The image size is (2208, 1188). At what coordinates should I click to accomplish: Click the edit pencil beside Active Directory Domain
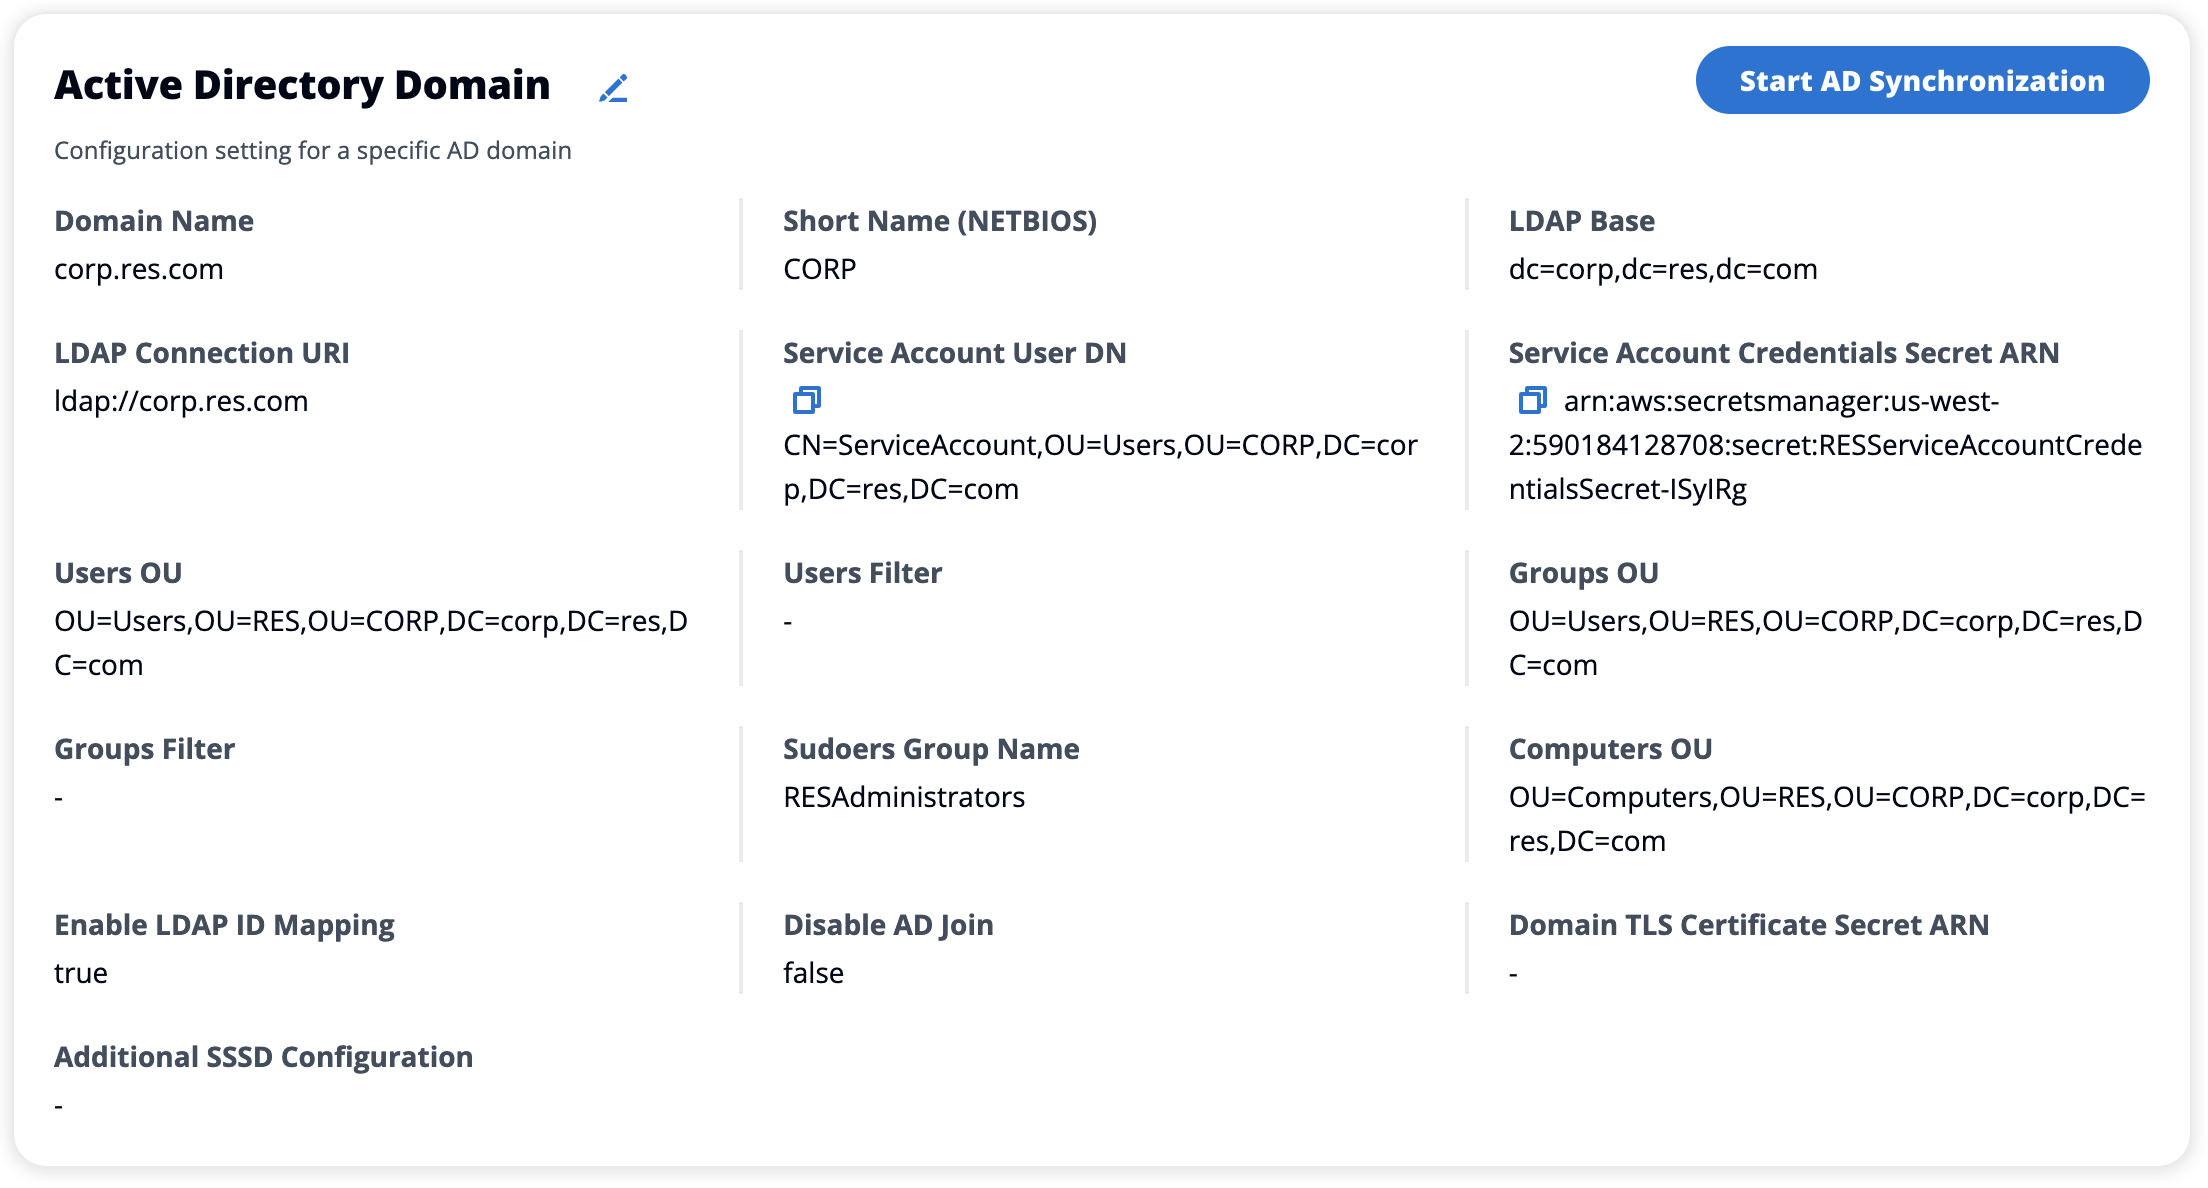pos(615,88)
